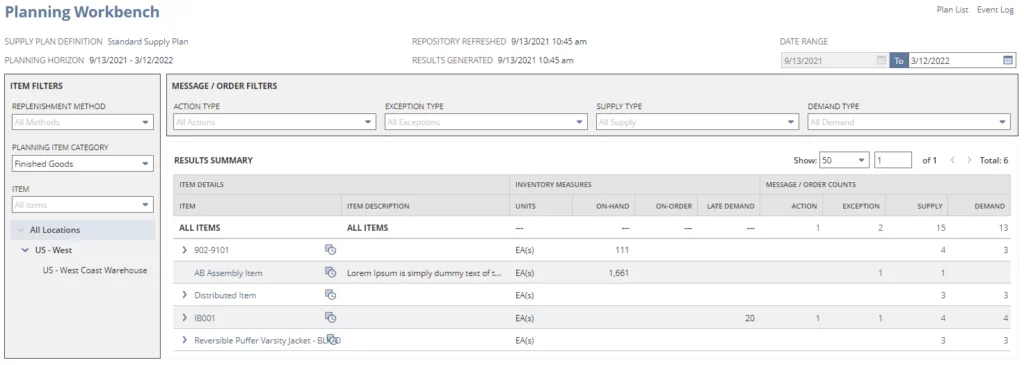The height and width of the screenshot is (365, 1024).
Task: Go to the next results page arrow
Action: (969, 160)
